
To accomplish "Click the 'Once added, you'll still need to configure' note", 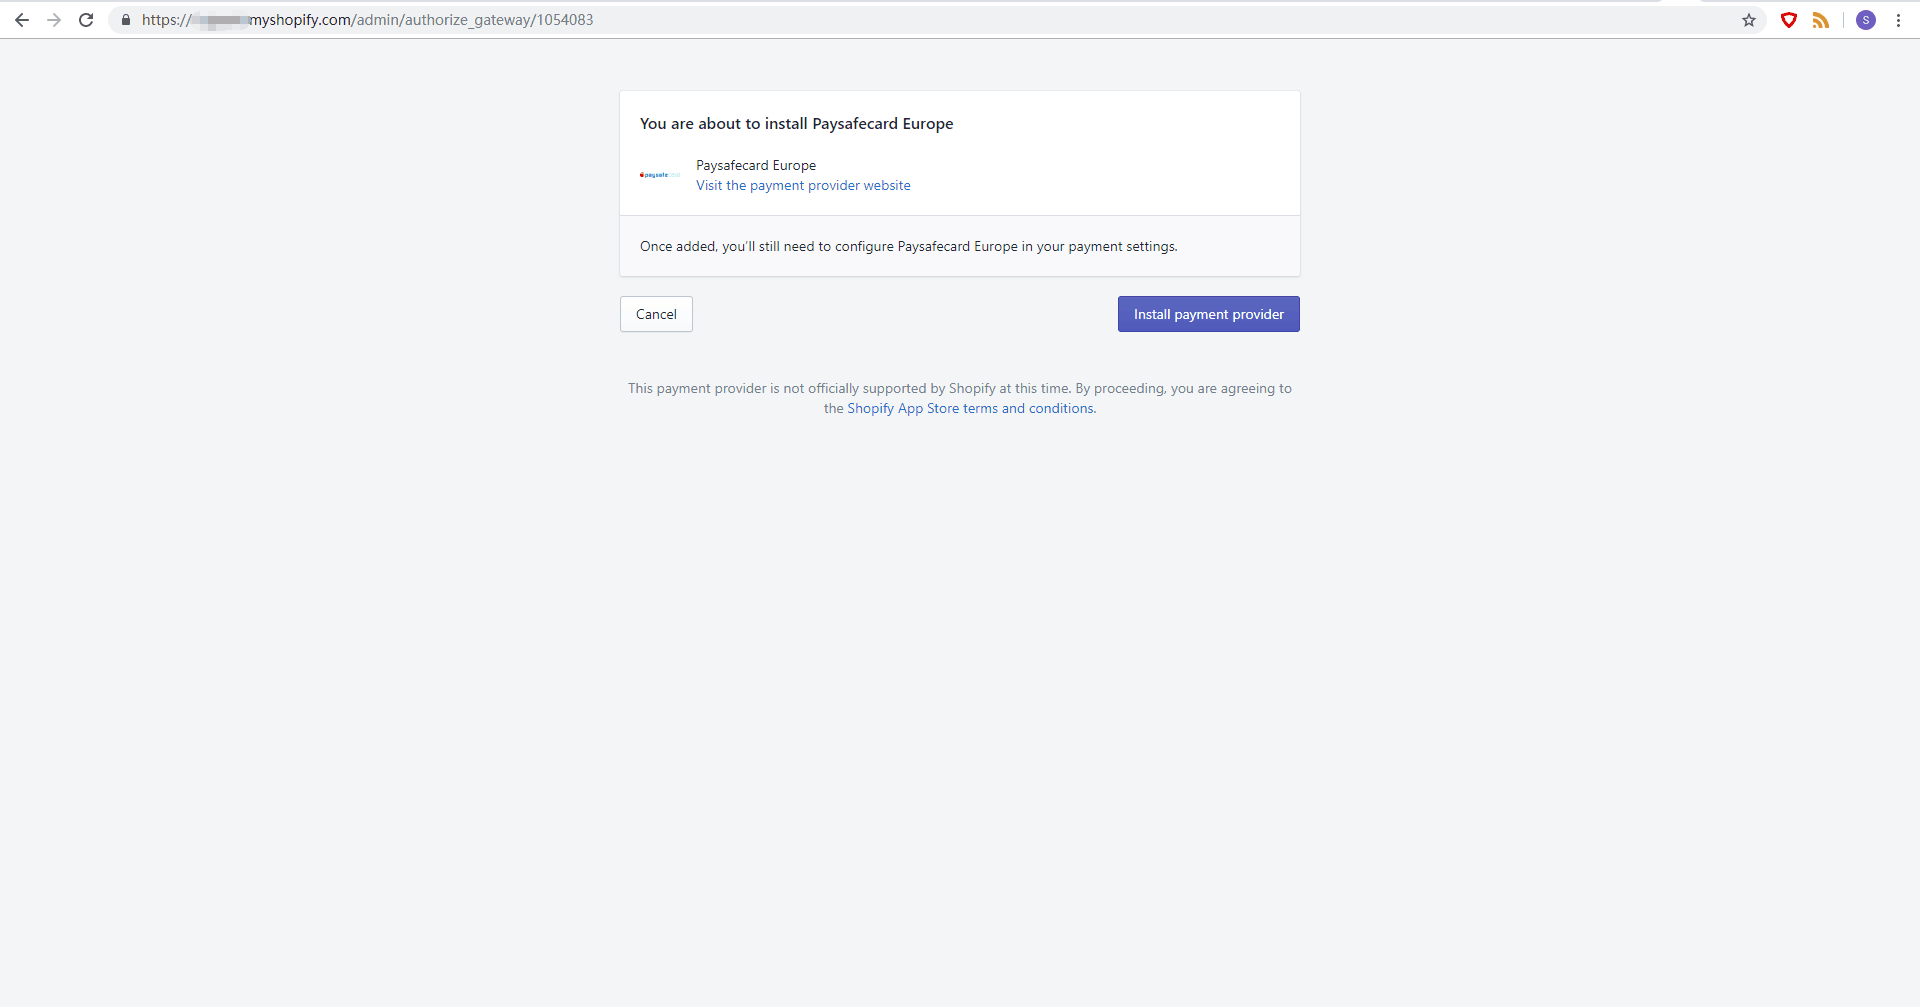I will click(x=908, y=246).
